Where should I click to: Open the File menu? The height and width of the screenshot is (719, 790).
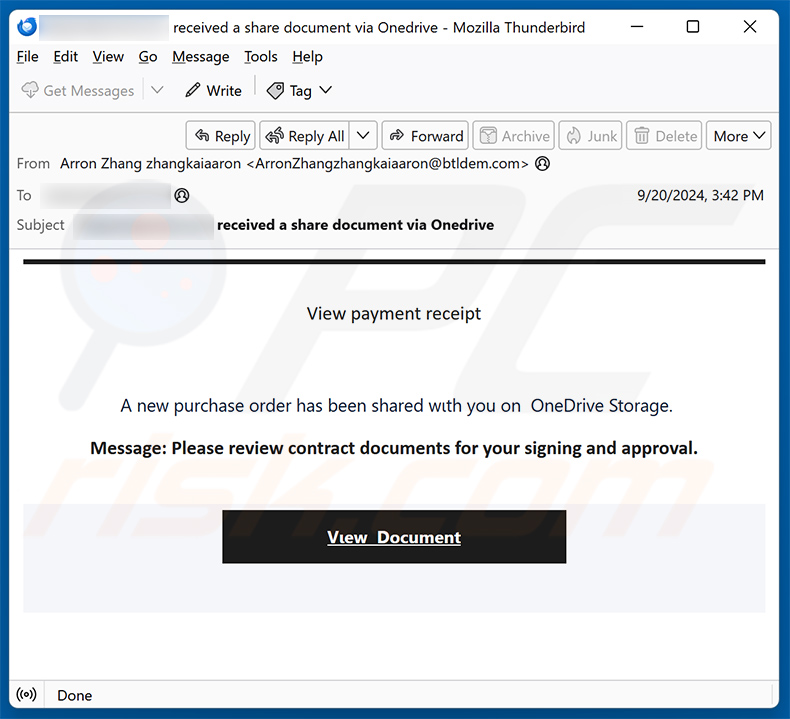click(27, 56)
